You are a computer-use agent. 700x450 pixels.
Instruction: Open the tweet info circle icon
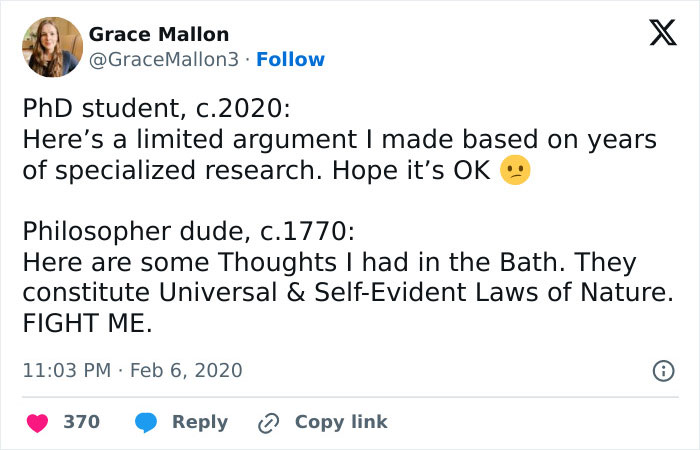pos(662,370)
